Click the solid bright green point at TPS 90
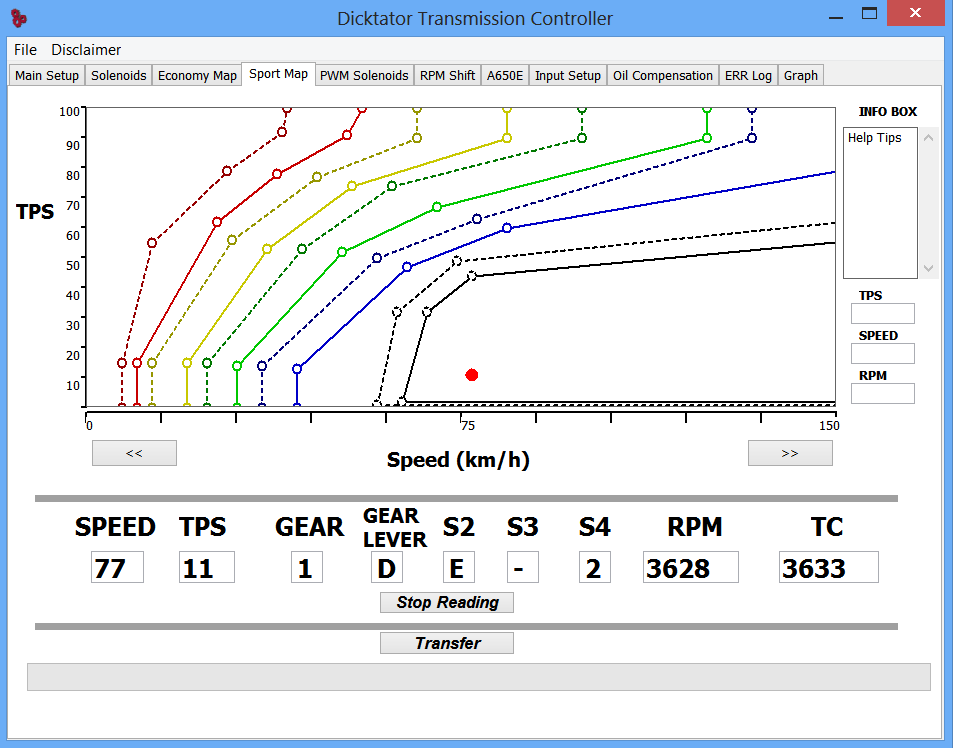953x748 pixels. pos(707,138)
